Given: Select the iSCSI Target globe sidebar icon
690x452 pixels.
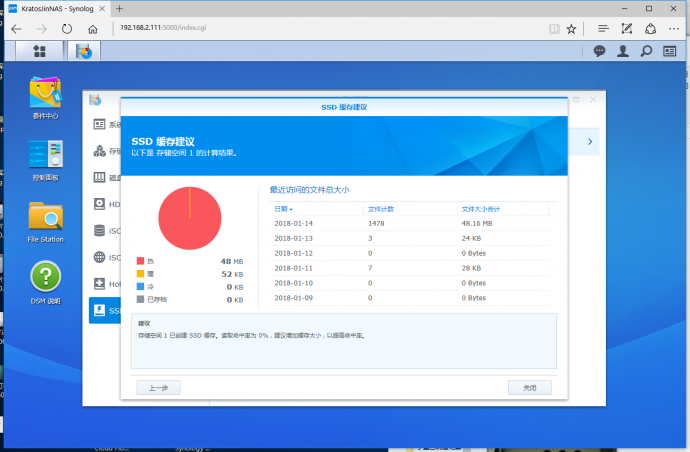Looking at the screenshot, I should [99, 257].
